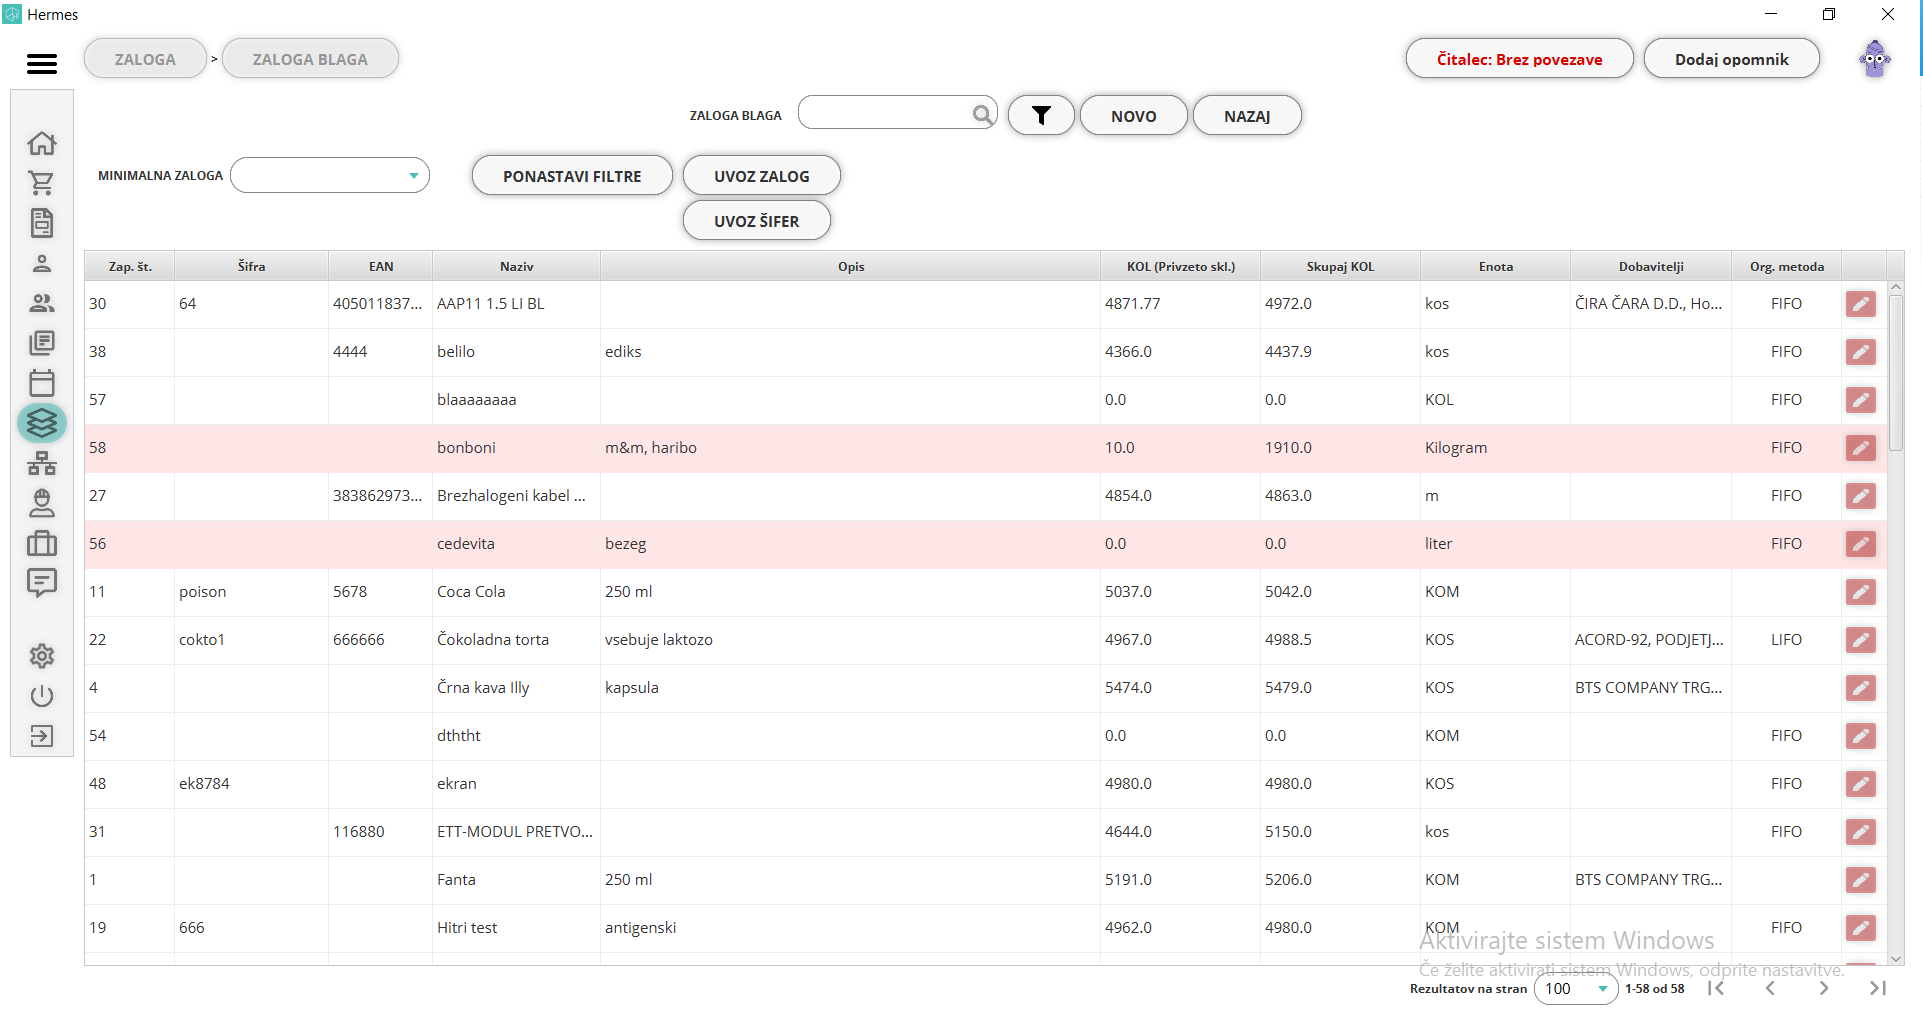Viewport: 1923px width, 1027px height.
Task: Edit the Coca Cola row pencil icon
Action: coord(1860,592)
